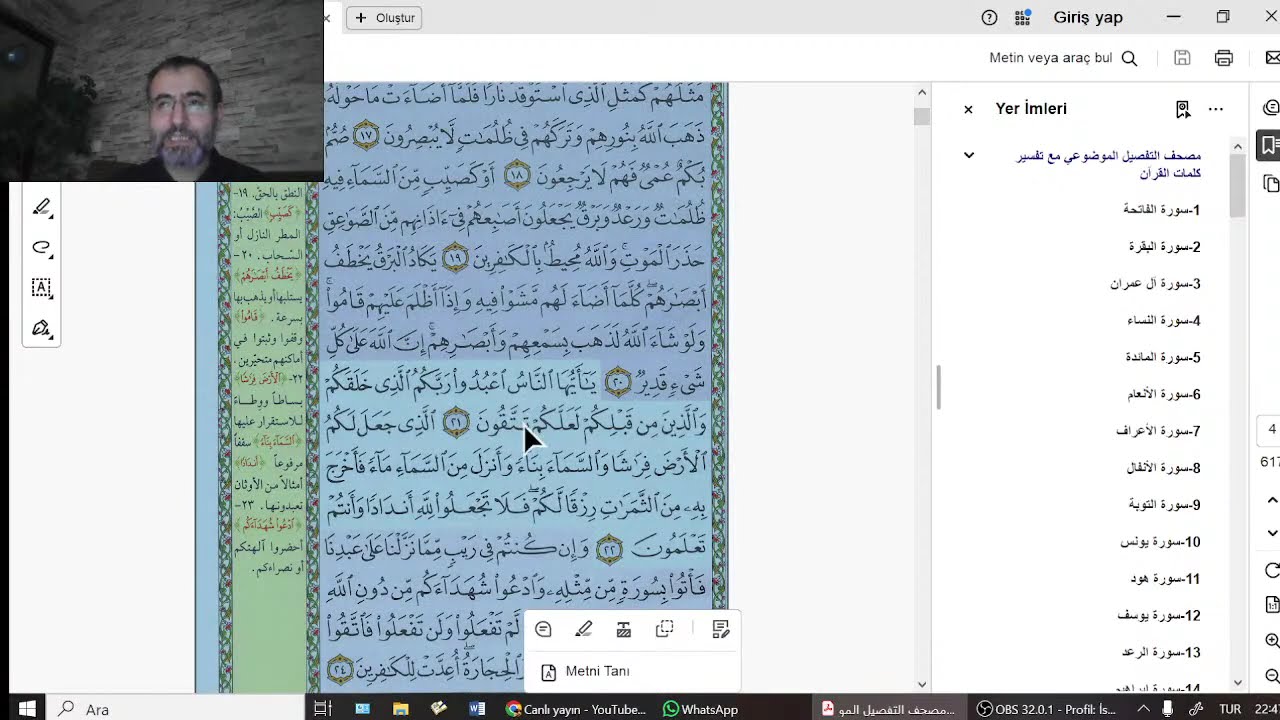Screen dimensions: 1280x720
Task: Zoom in with the magnifier plus icon
Action: [1272, 641]
